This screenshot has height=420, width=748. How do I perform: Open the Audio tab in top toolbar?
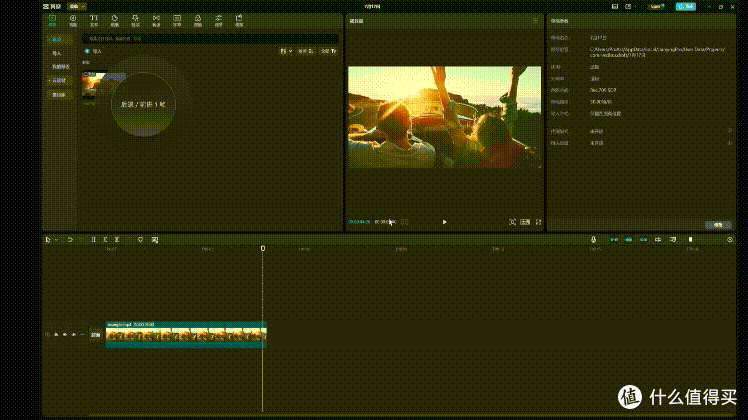tap(73, 21)
